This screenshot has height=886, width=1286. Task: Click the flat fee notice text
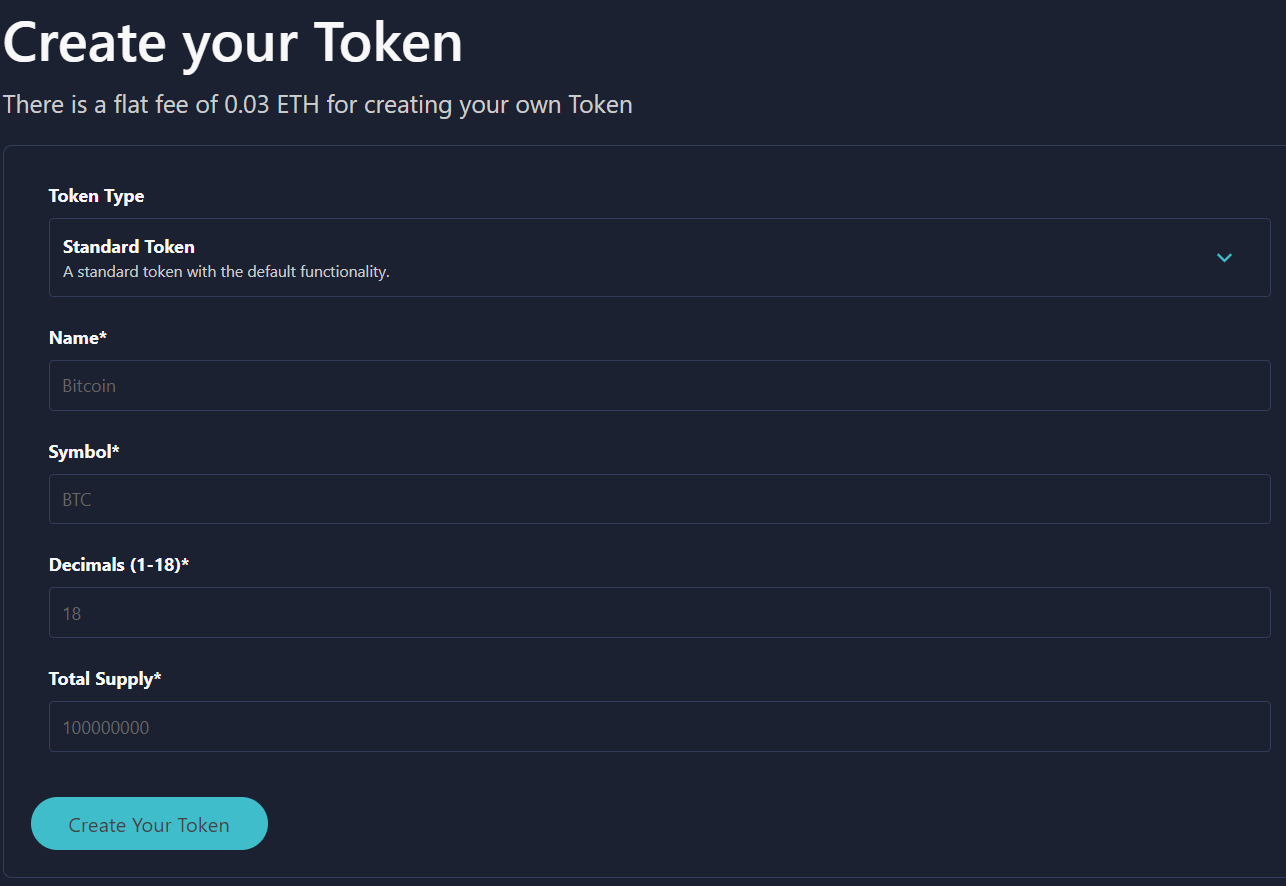pyautogui.click(x=317, y=104)
